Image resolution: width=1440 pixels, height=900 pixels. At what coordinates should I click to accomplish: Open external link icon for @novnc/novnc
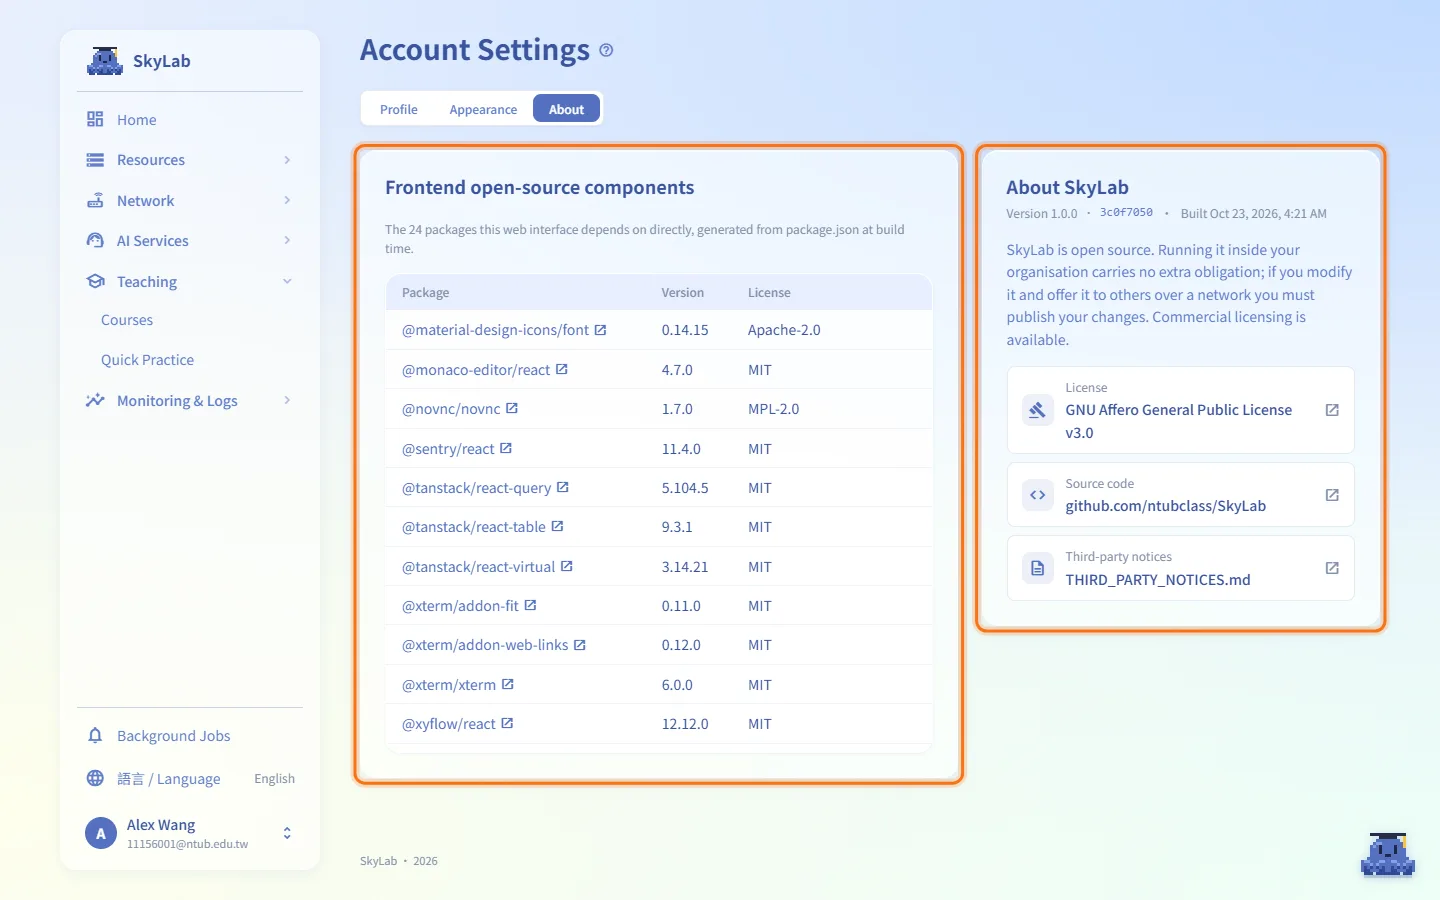[512, 408]
